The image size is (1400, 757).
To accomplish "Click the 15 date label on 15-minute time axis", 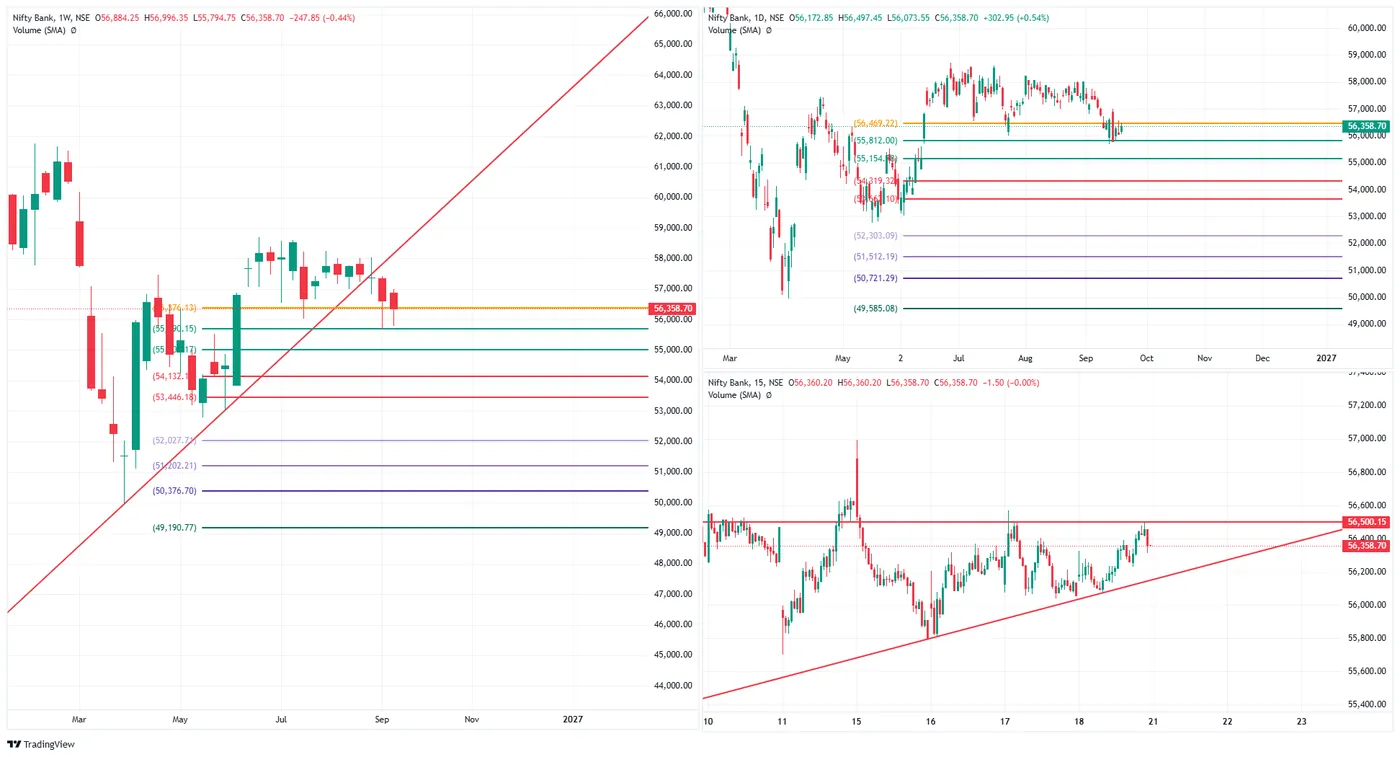I will (x=856, y=721).
